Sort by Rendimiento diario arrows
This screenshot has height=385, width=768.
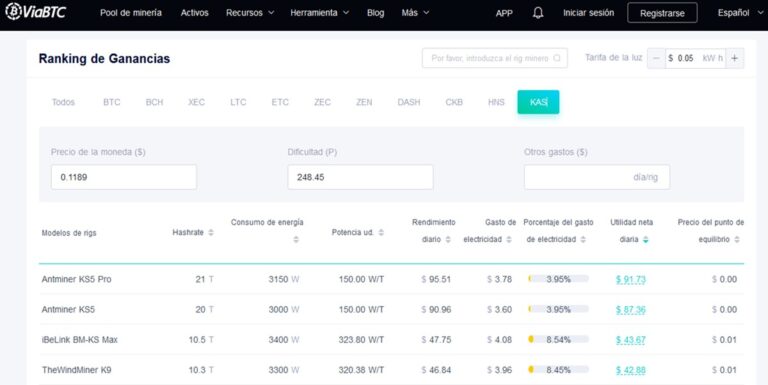(x=448, y=240)
